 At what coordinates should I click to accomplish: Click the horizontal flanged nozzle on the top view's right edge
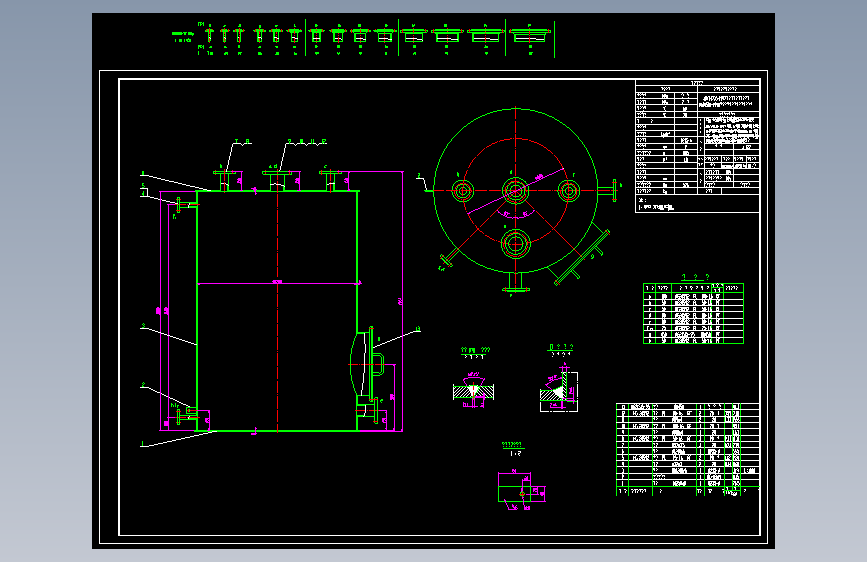[x=607, y=191]
